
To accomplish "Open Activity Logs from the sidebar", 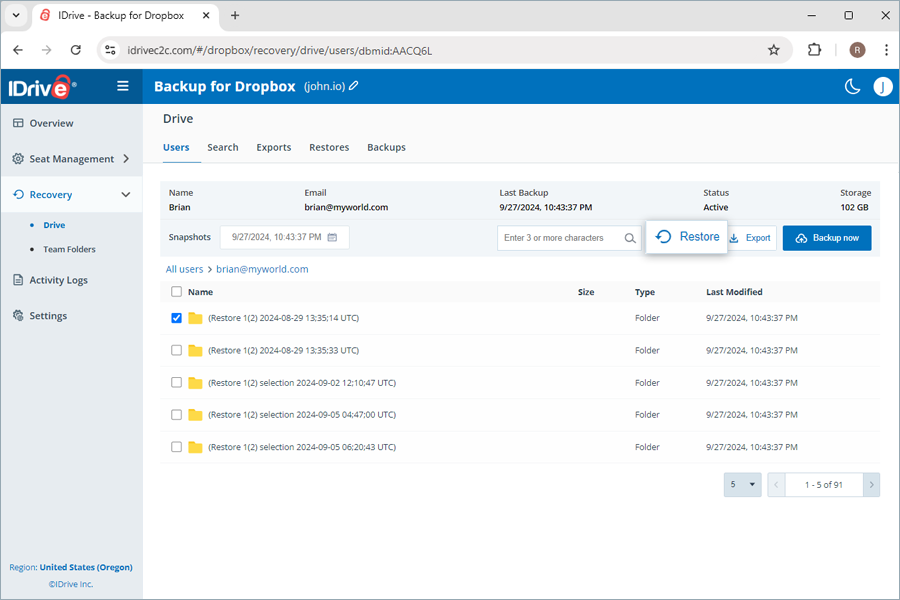I will (x=57, y=279).
